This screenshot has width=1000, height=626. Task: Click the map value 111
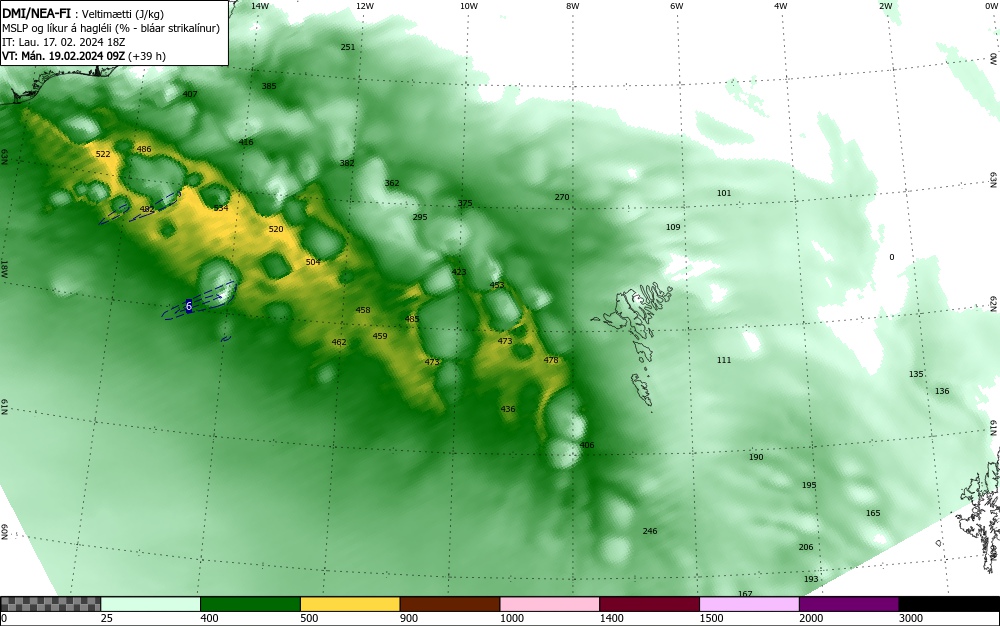pyautogui.click(x=724, y=361)
